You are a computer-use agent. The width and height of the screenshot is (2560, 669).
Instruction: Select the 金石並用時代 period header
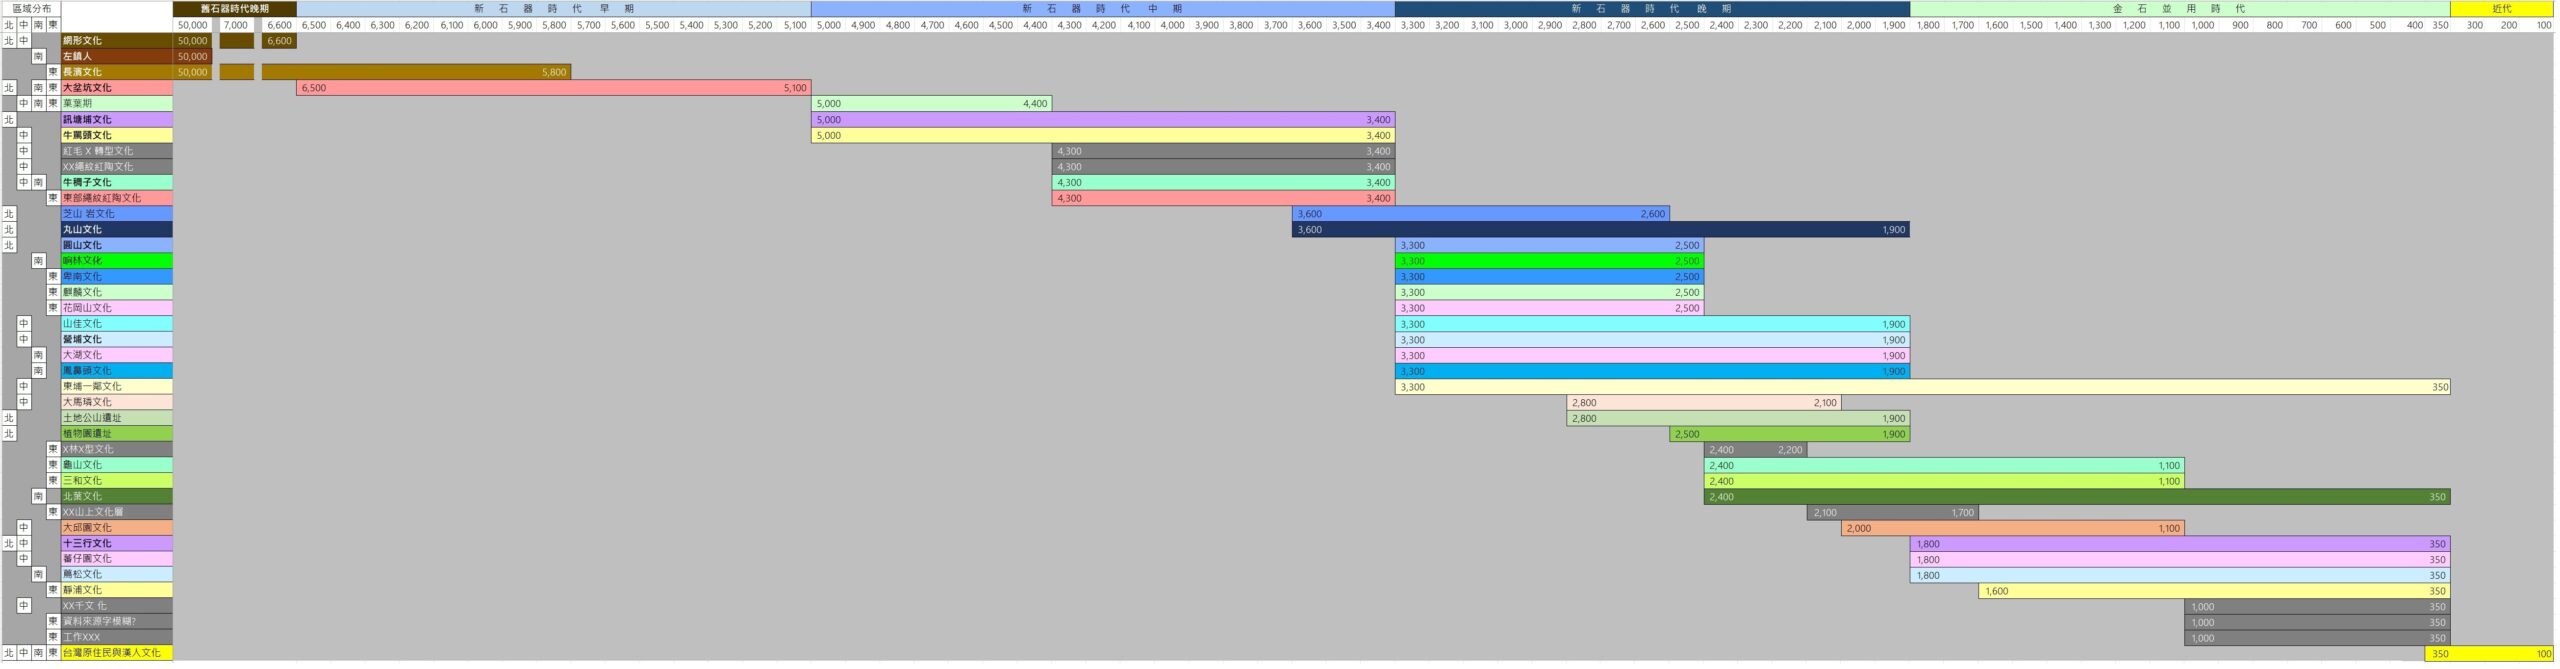(x=2178, y=9)
